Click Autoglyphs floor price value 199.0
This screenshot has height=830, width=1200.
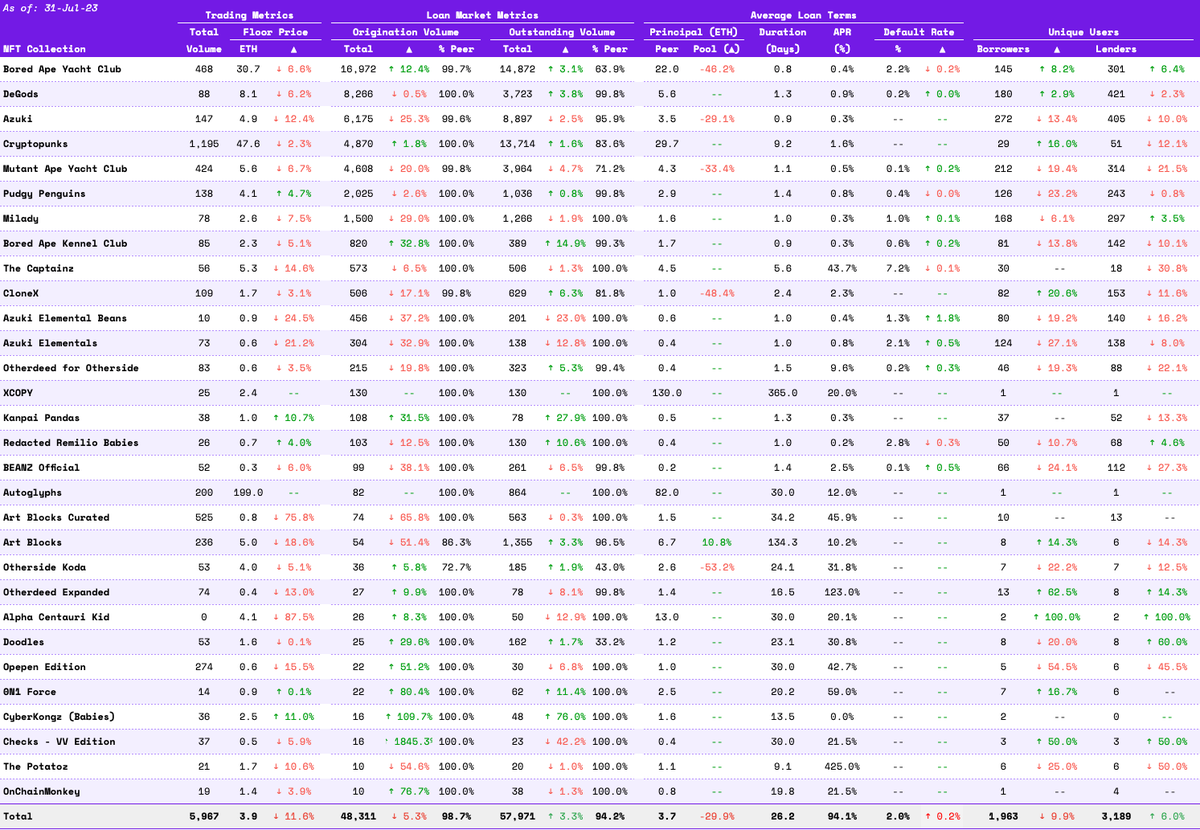249,492
